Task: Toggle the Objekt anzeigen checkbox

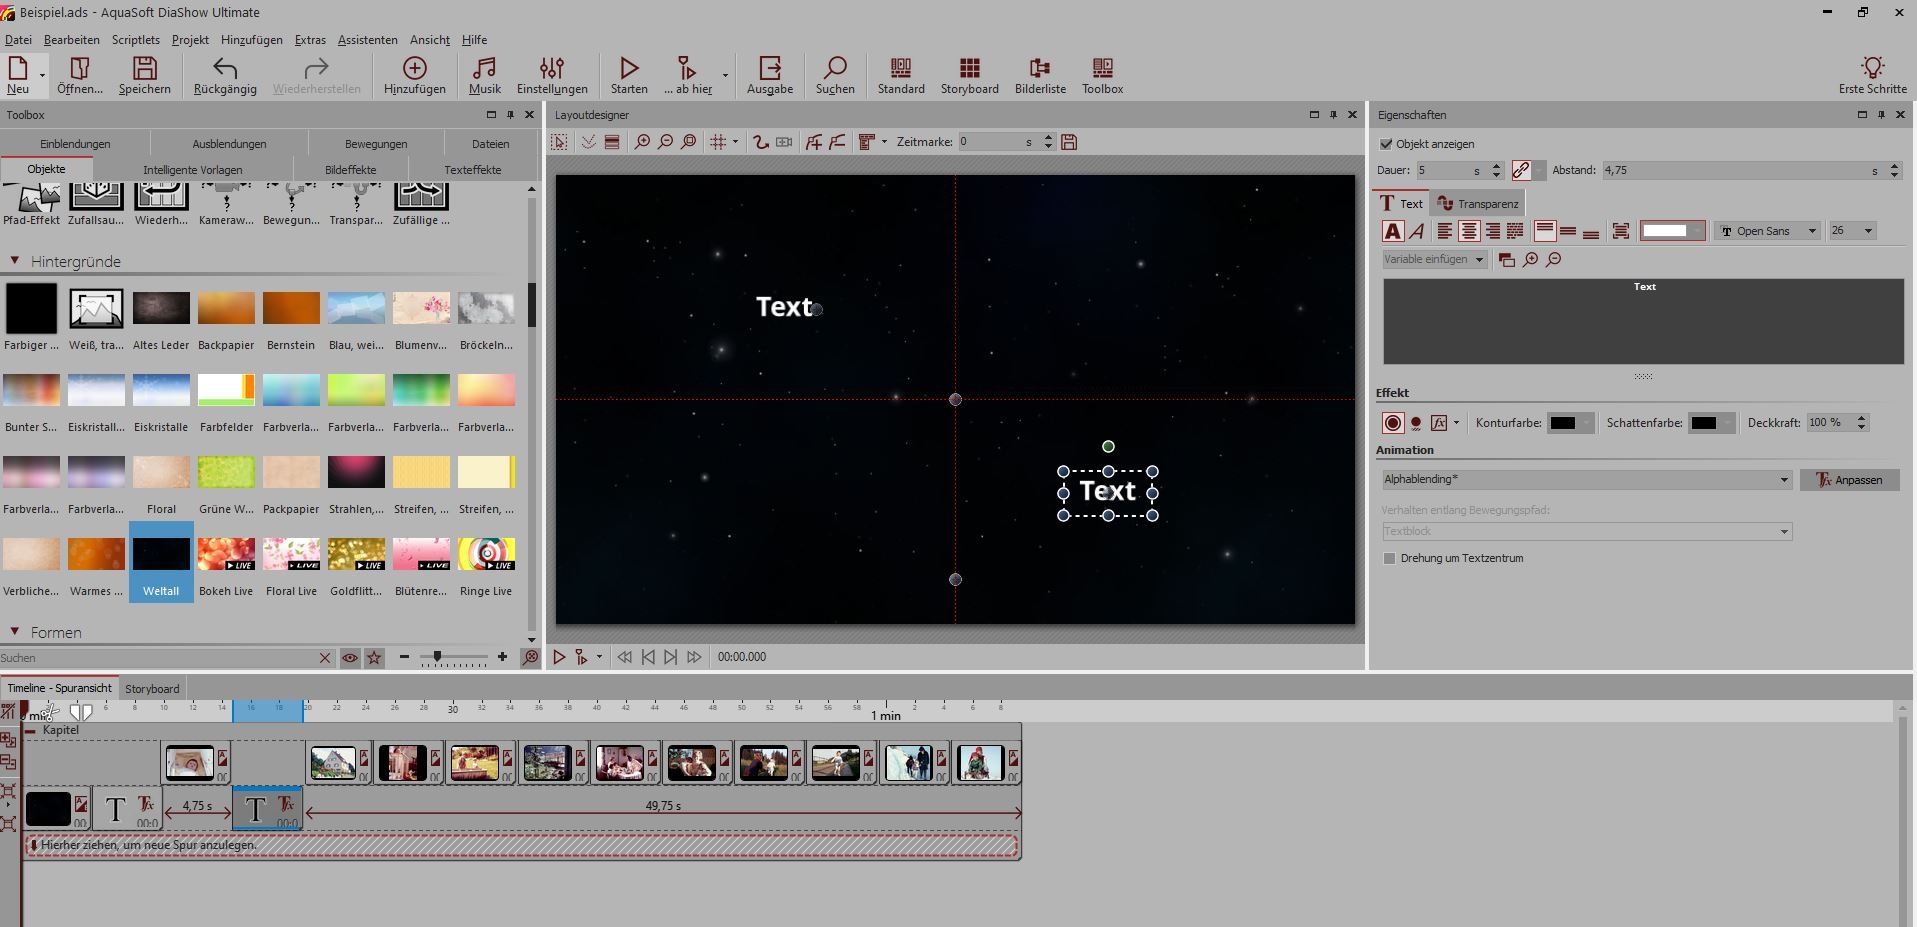Action: point(1386,144)
